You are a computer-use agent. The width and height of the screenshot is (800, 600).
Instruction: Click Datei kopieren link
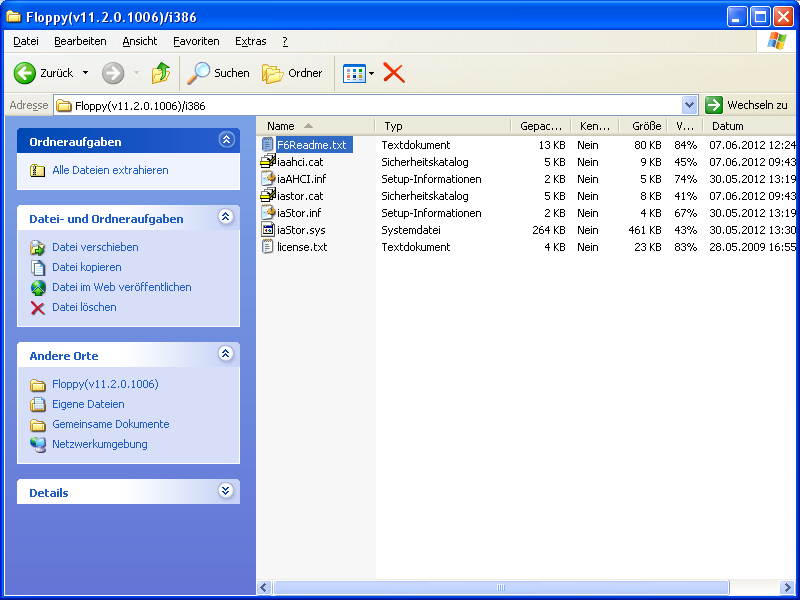87,267
